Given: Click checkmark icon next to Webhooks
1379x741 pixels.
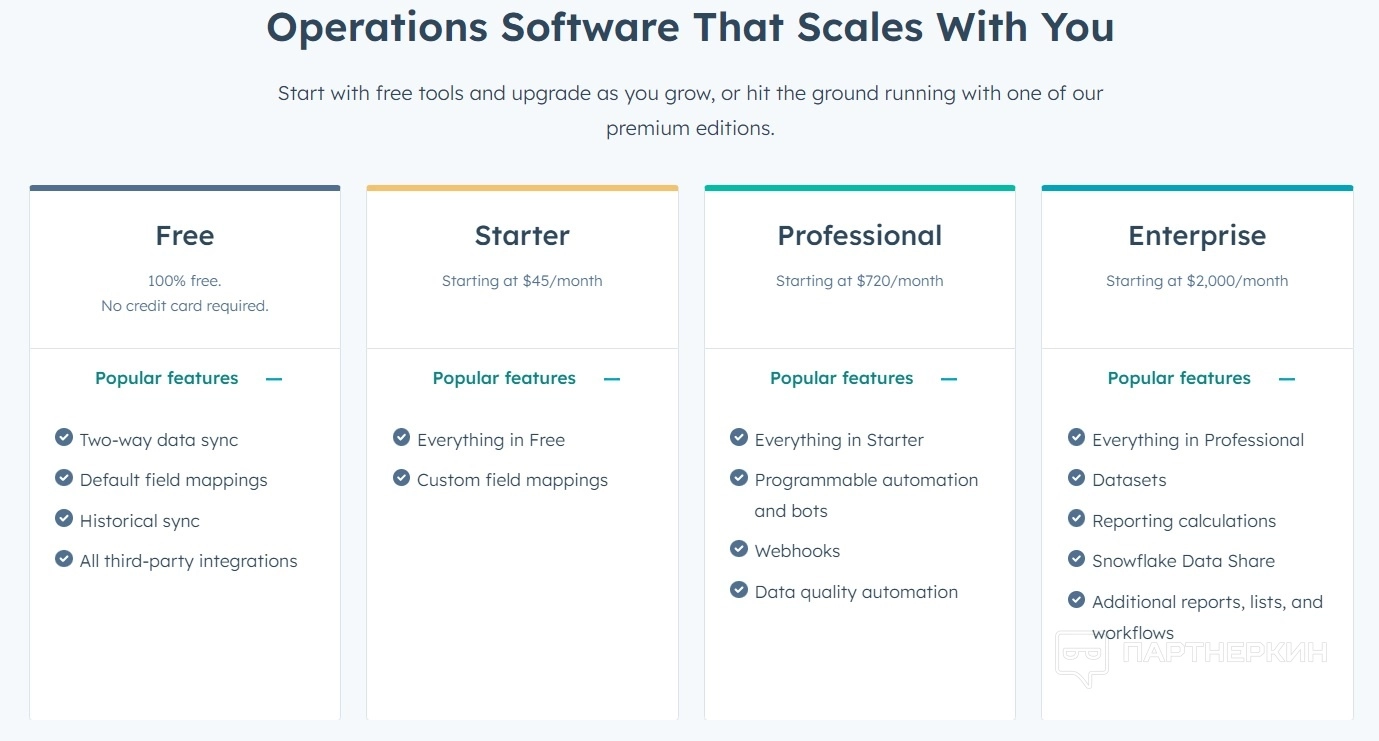Looking at the screenshot, I should coord(739,549).
